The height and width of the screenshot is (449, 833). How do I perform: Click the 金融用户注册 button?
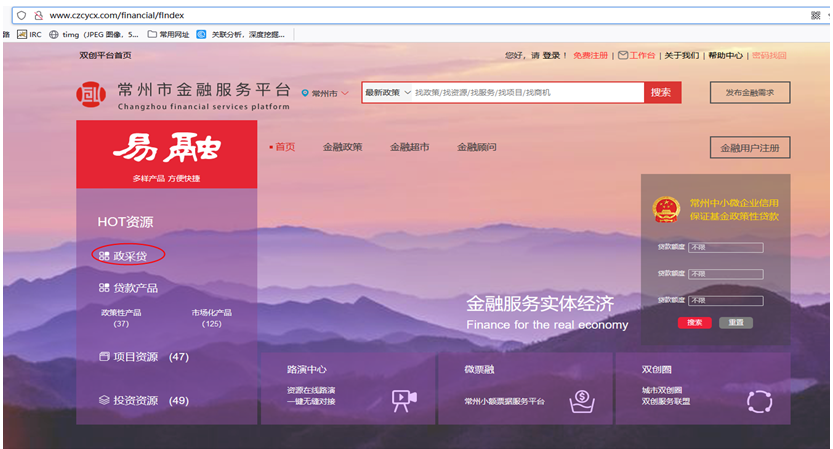(x=749, y=148)
